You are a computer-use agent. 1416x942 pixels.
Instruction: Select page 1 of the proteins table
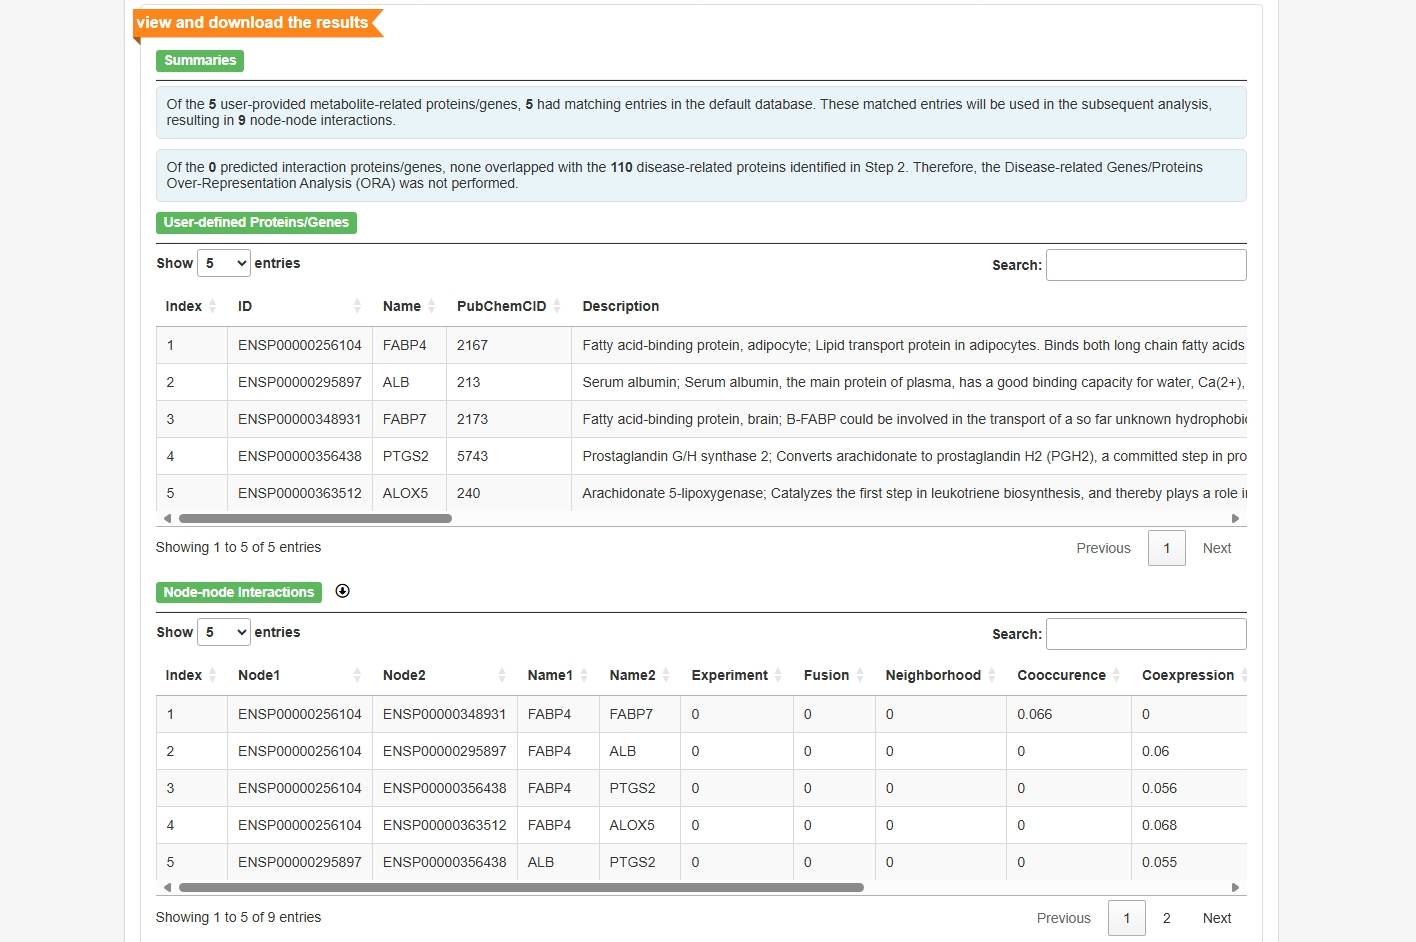click(x=1166, y=548)
